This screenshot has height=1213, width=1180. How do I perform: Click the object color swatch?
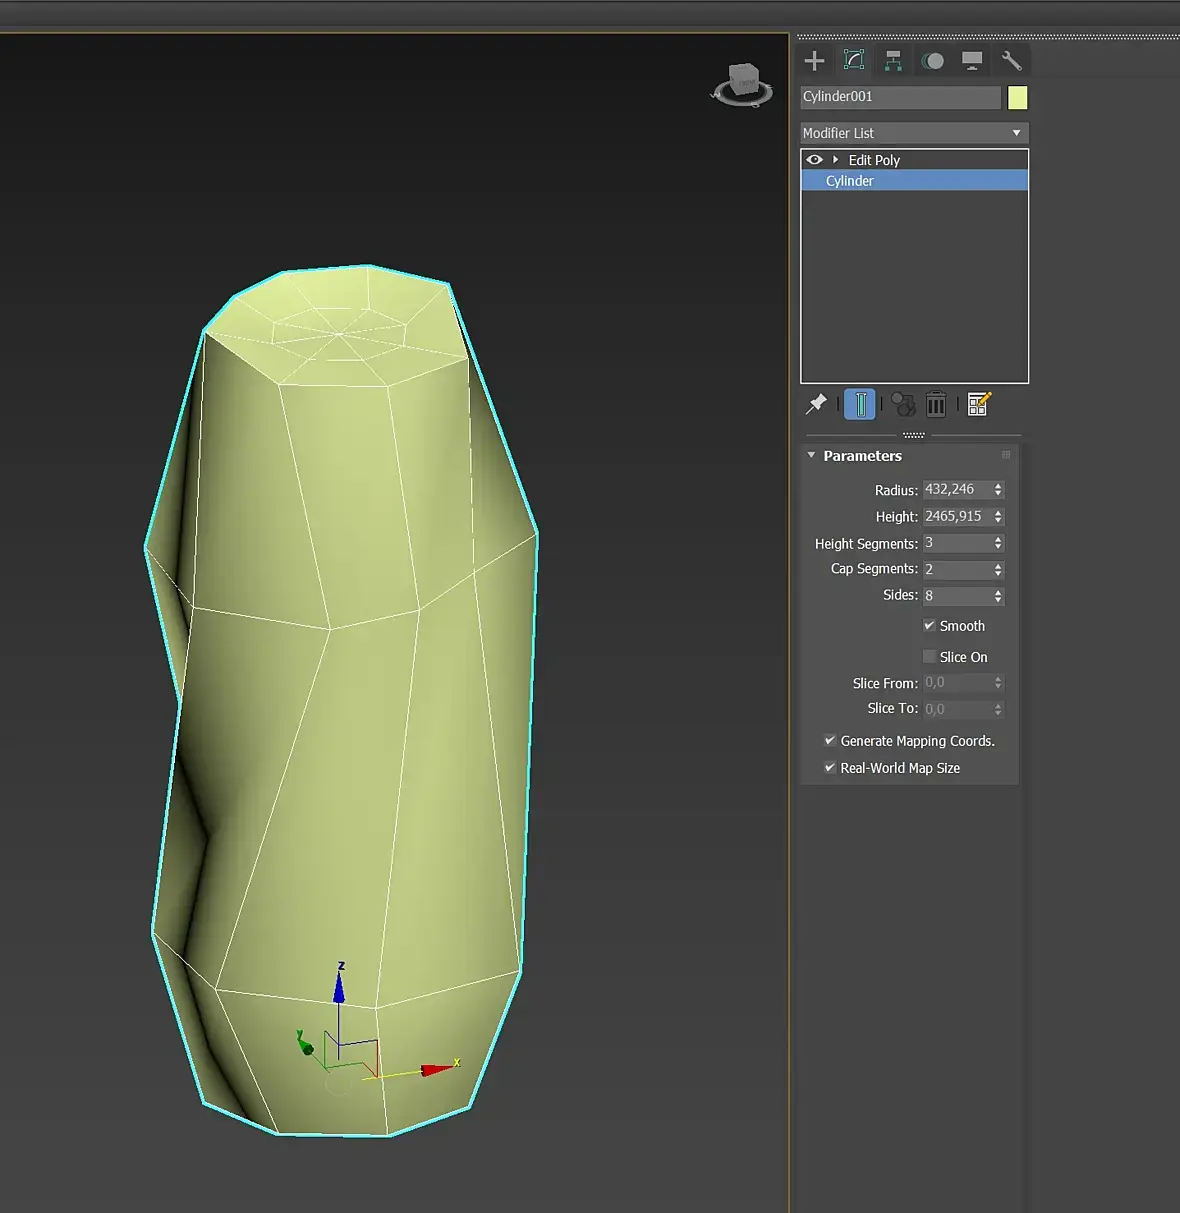coord(1017,97)
